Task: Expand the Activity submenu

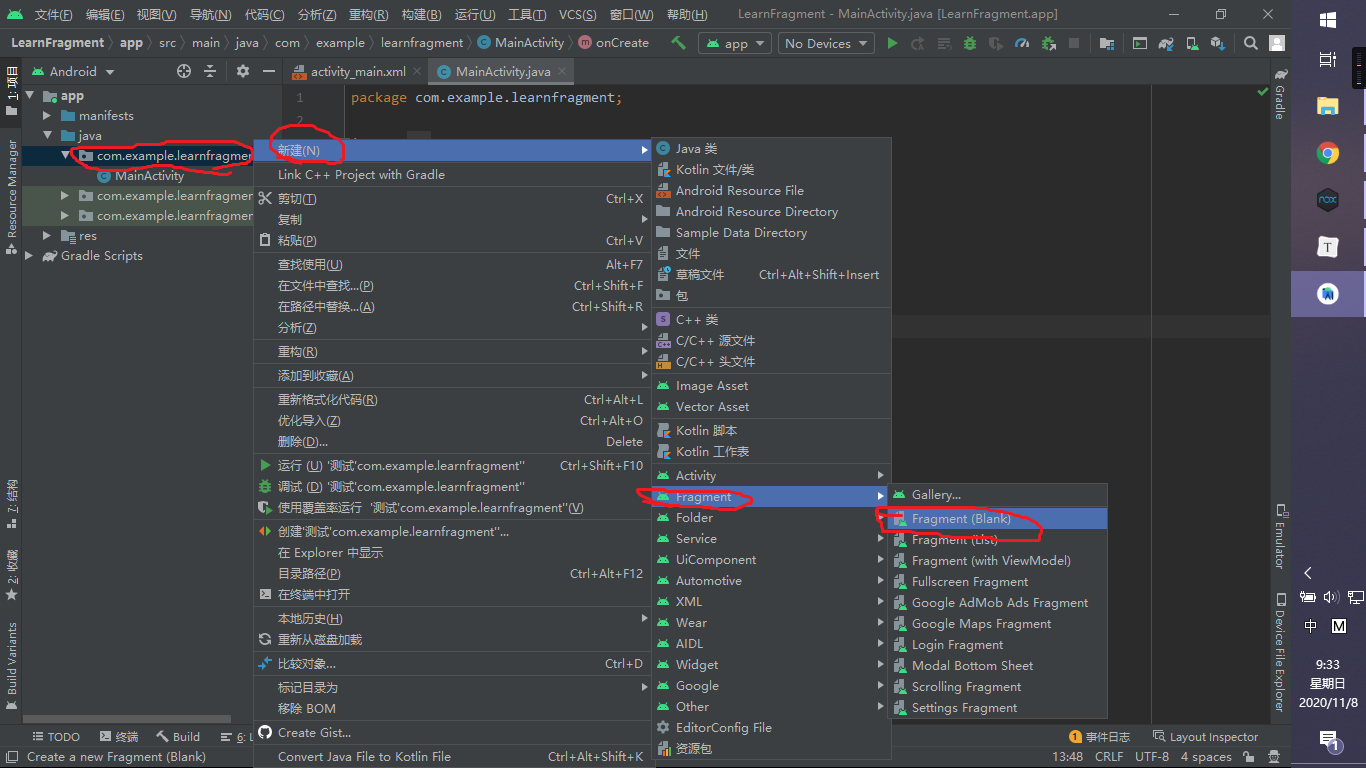Action: click(770, 475)
